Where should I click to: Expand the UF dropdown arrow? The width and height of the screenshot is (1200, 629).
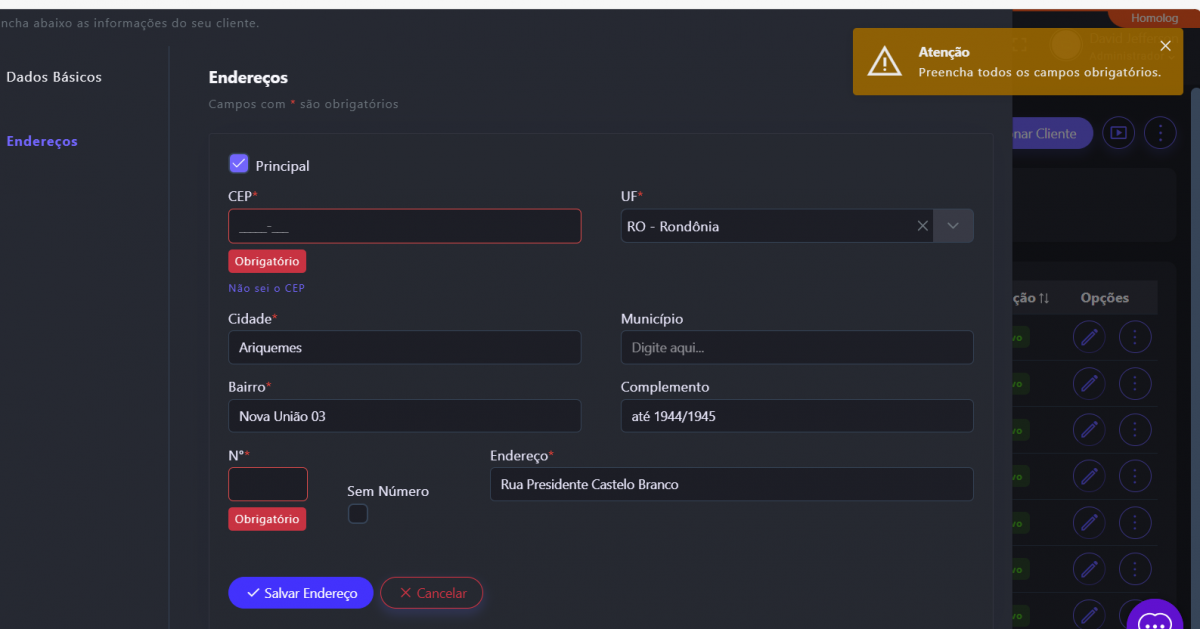tap(953, 226)
